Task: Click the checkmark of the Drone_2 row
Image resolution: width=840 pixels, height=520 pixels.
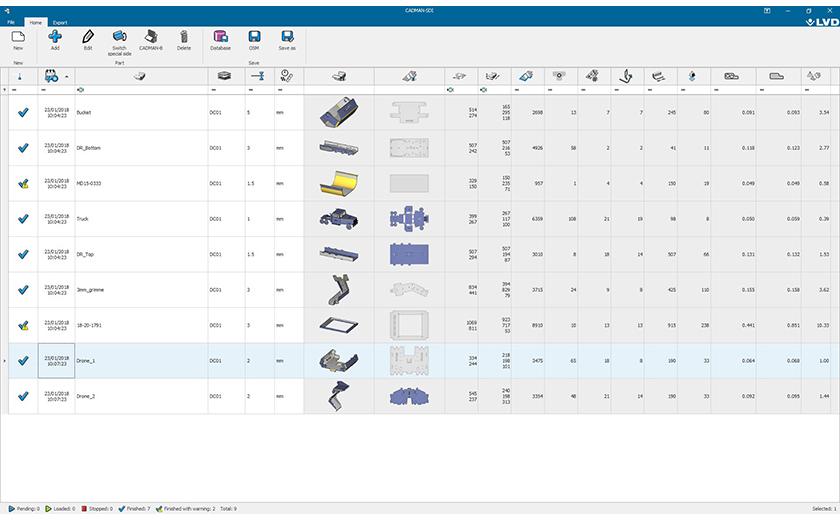Action: pos(23,396)
